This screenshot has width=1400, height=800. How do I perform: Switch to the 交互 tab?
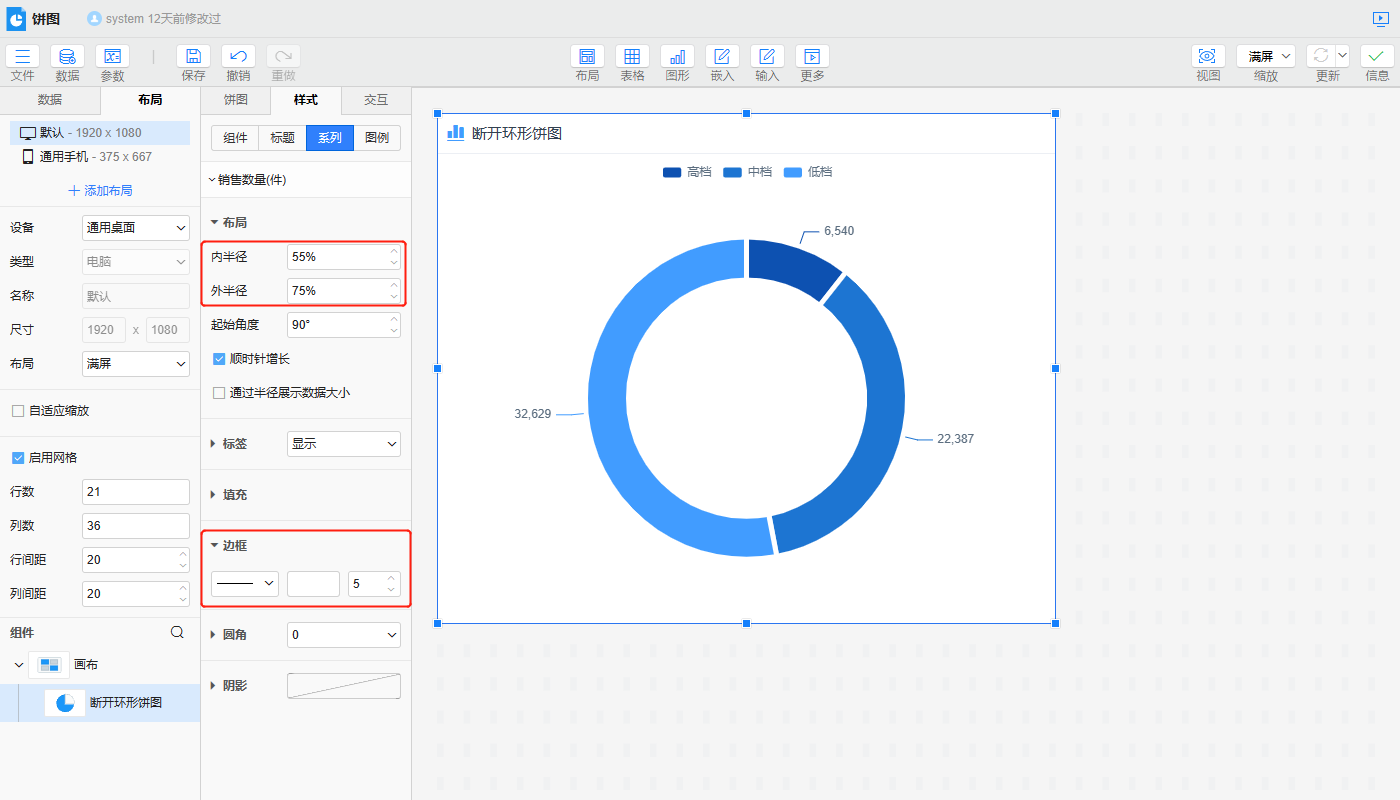pyautogui.click(x=376, y=100)
